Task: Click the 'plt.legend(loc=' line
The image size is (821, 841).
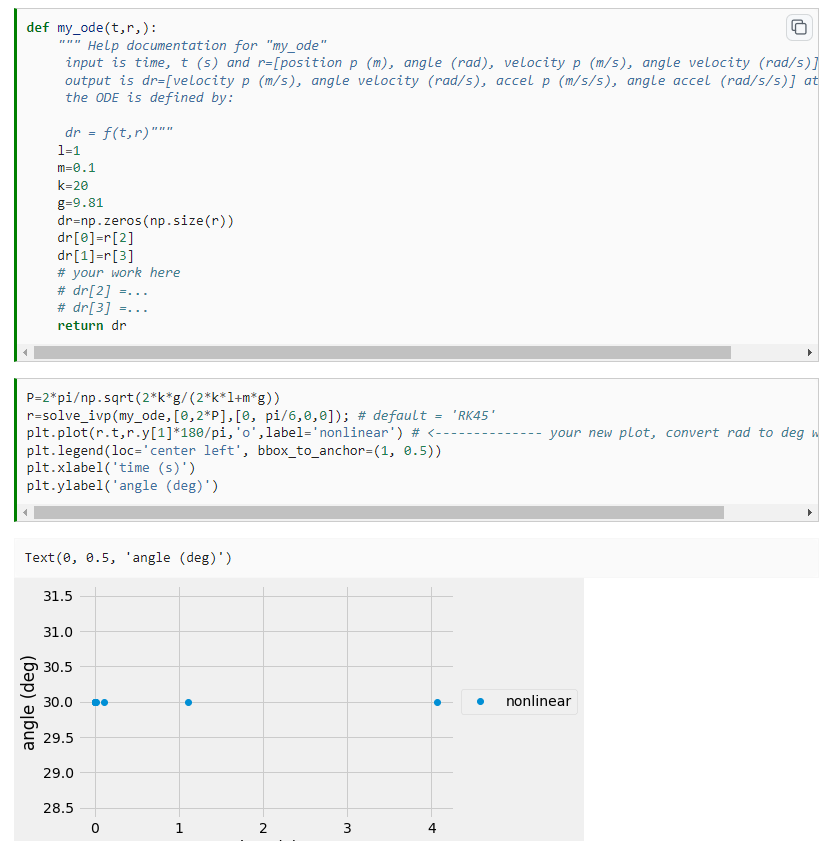Action: 234,451
